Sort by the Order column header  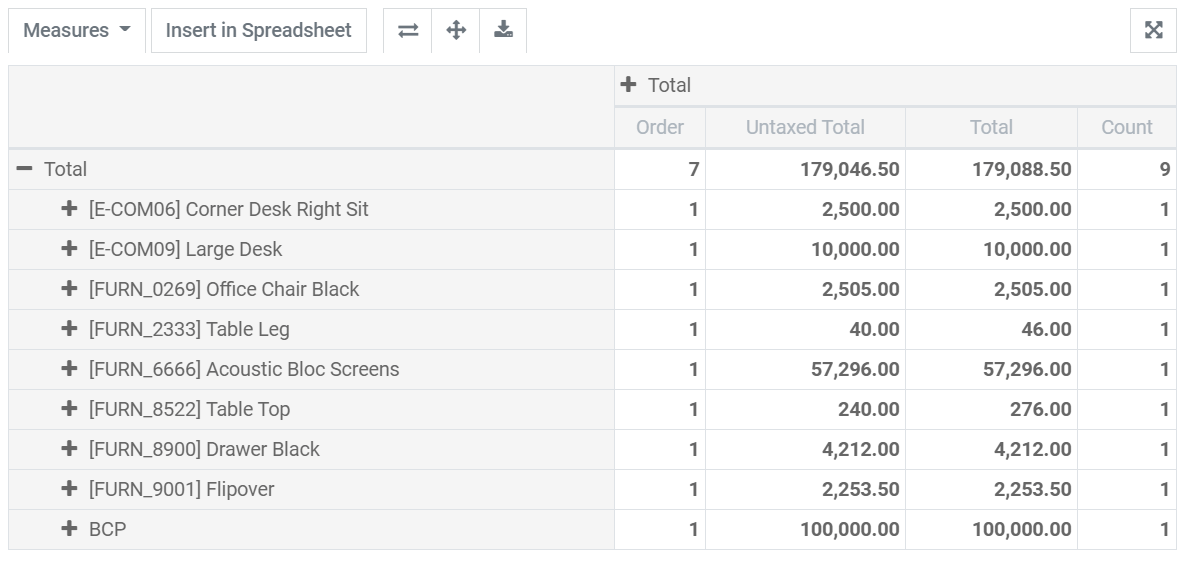(660, 127)
